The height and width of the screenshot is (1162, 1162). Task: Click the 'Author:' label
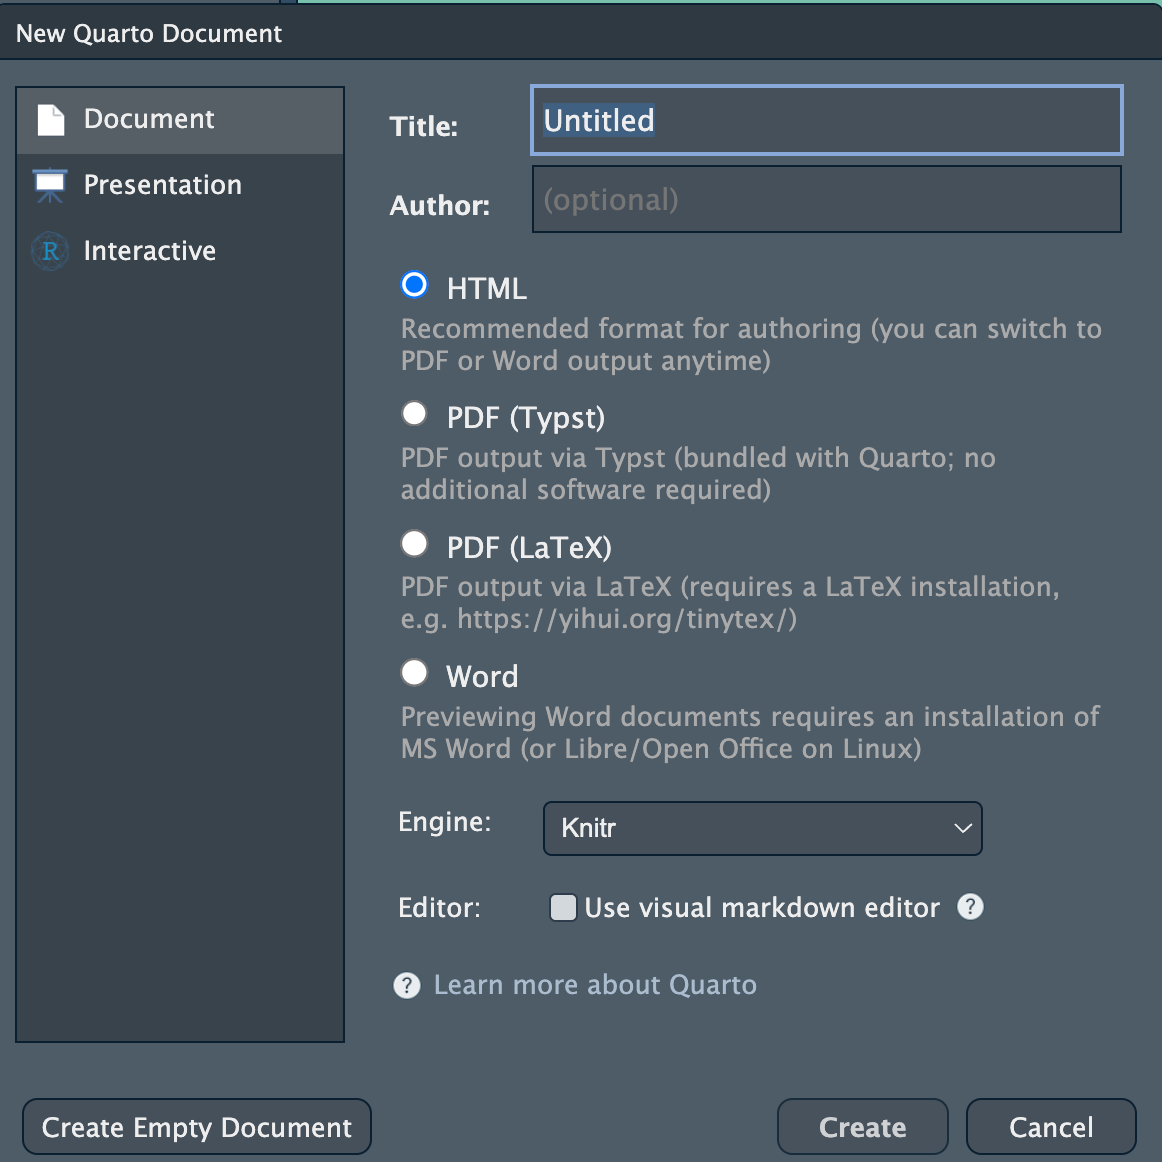pyautogui.click(x=440, y=205)
